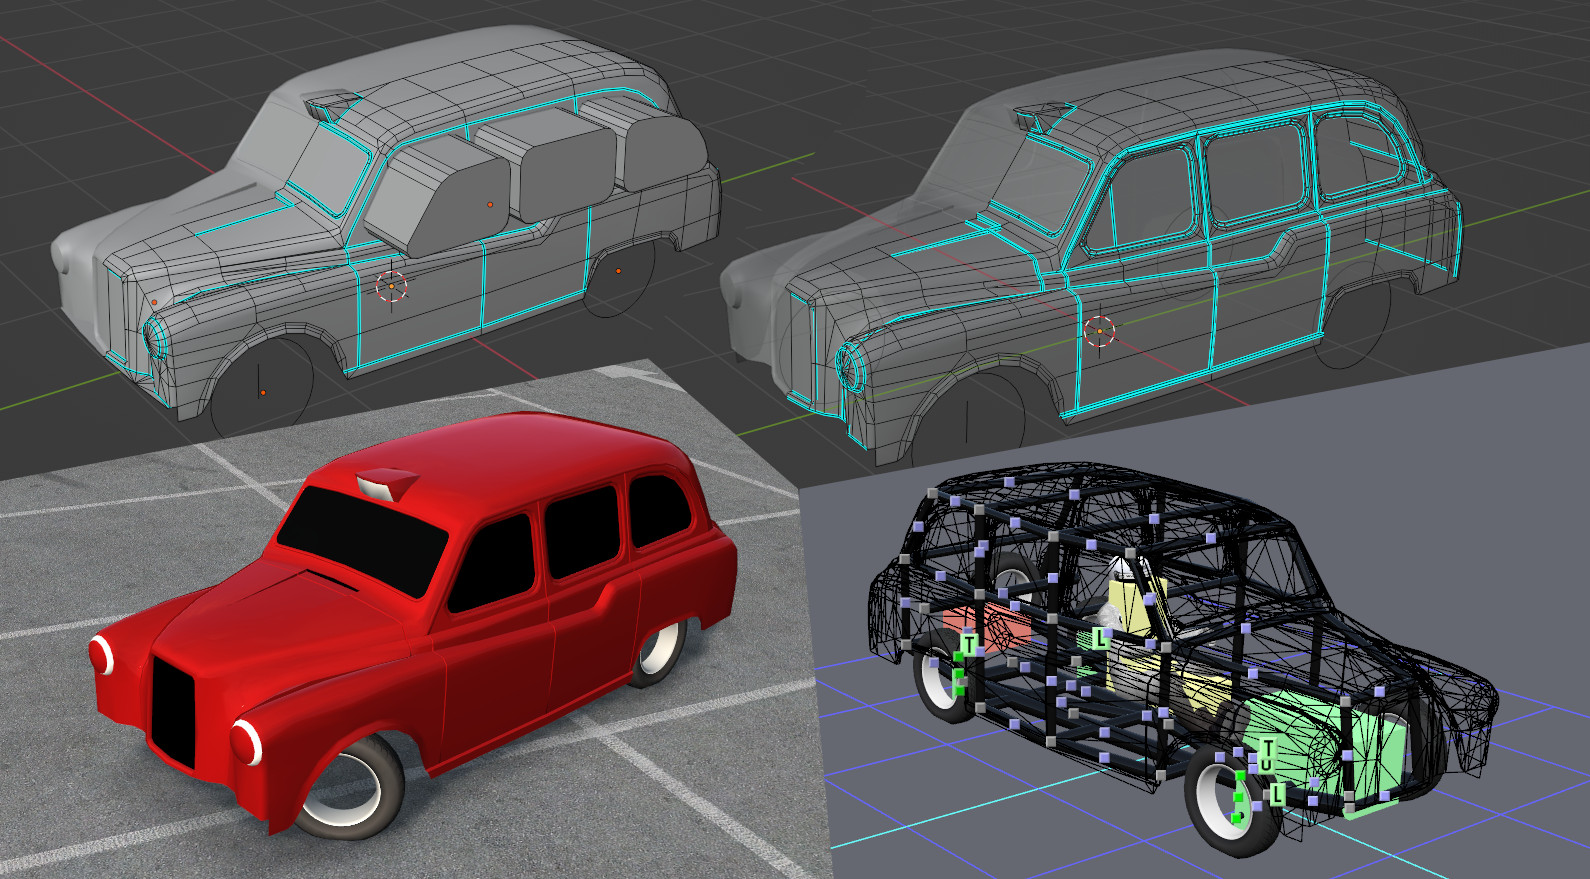Select the L label beside the wireframe front wheel

(1277, 794)
